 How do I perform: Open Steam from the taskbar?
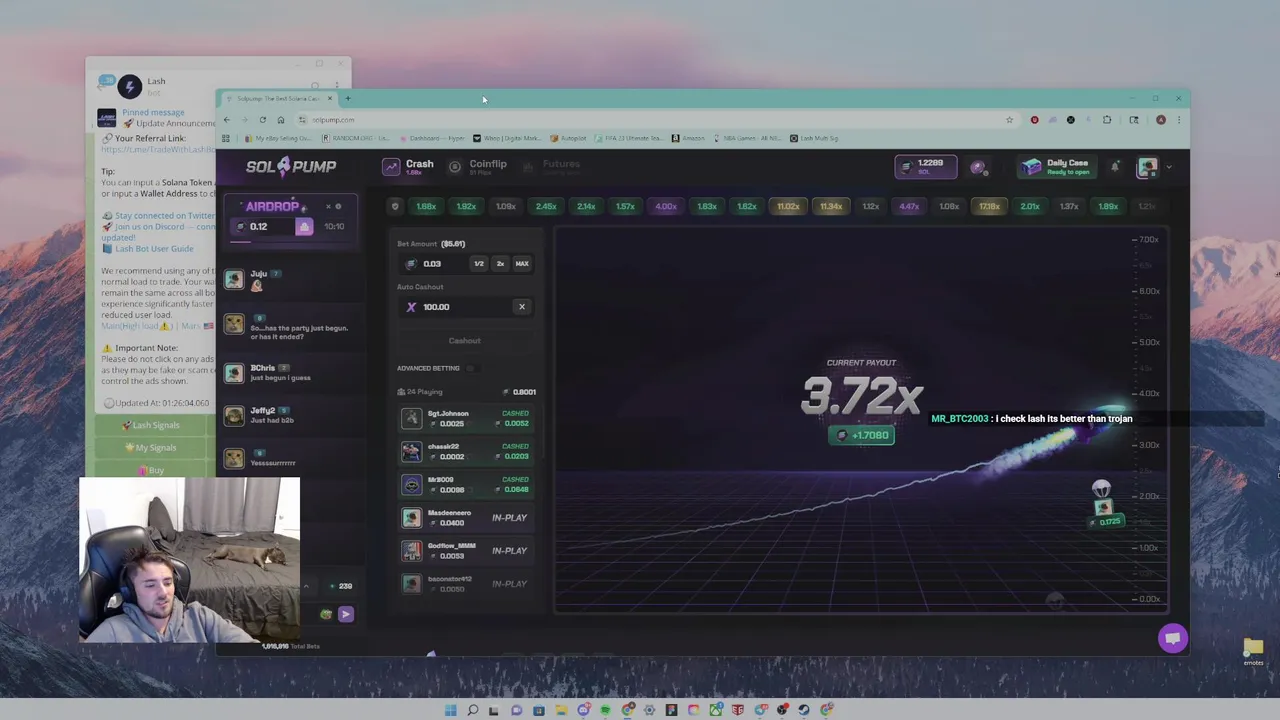(805, 710)
